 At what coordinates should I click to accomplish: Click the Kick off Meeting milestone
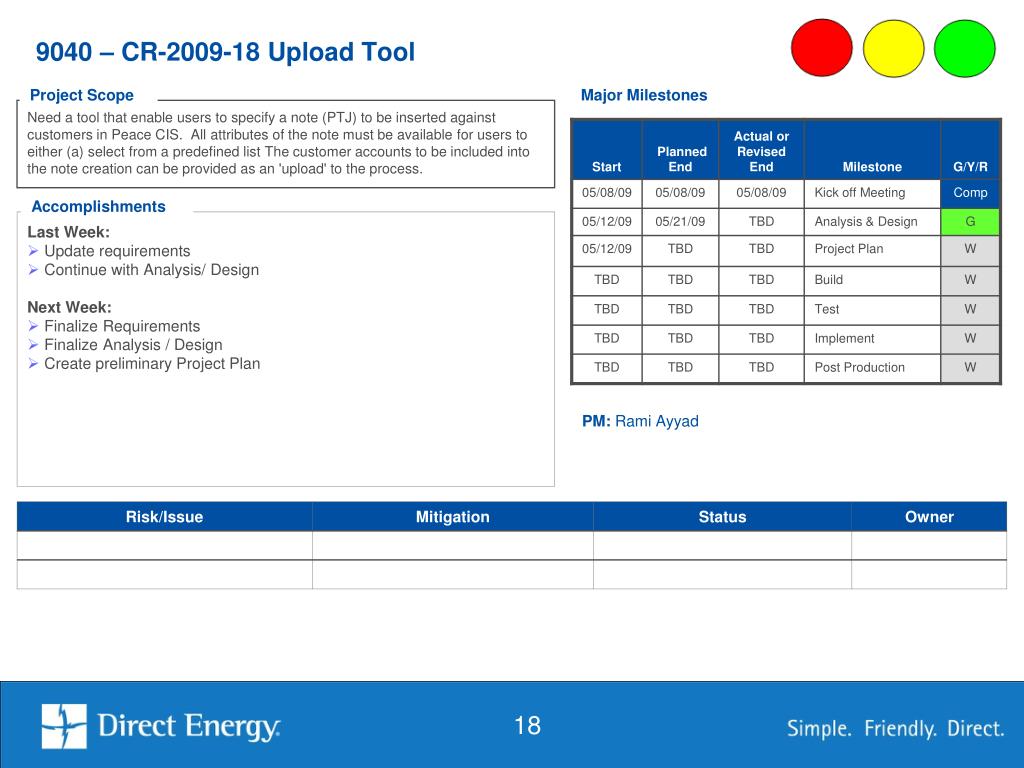click(x=859, y=193)
